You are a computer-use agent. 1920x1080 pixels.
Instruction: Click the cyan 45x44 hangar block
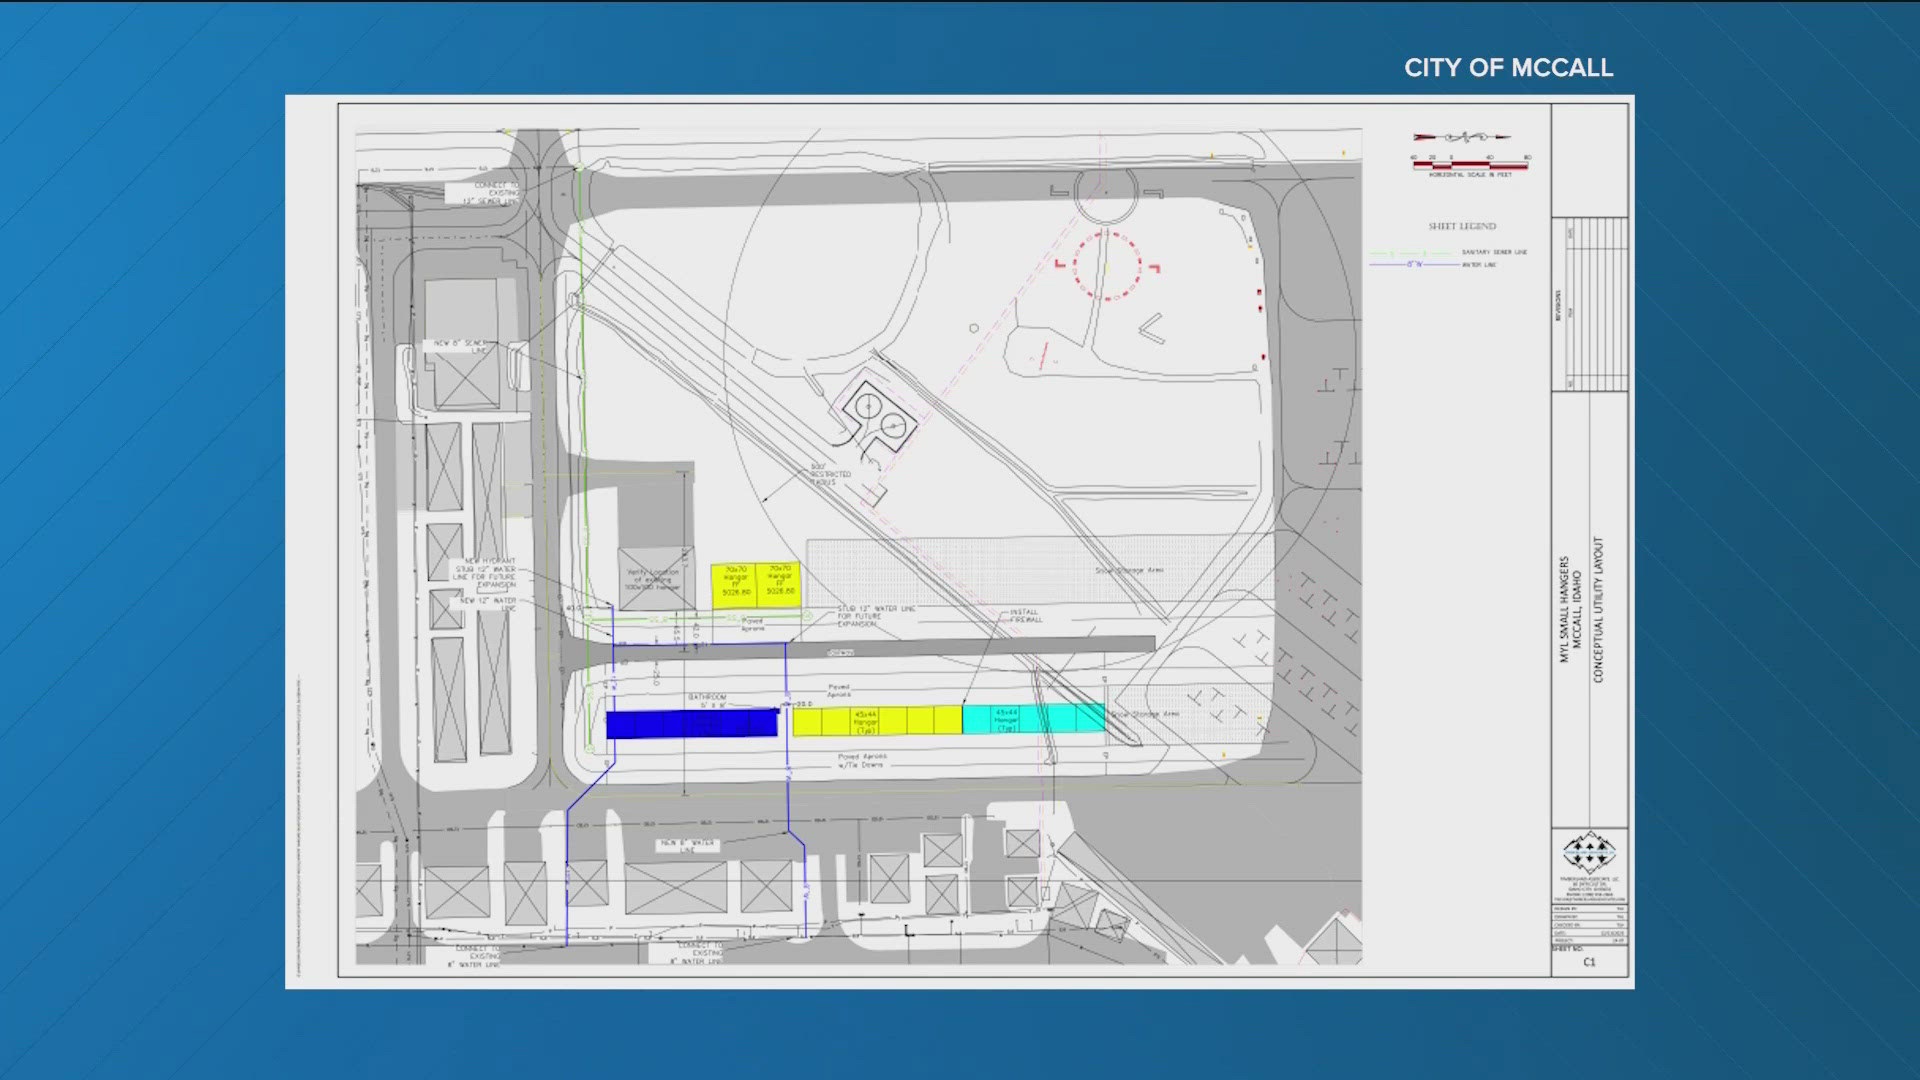(x=1033, y=719)
